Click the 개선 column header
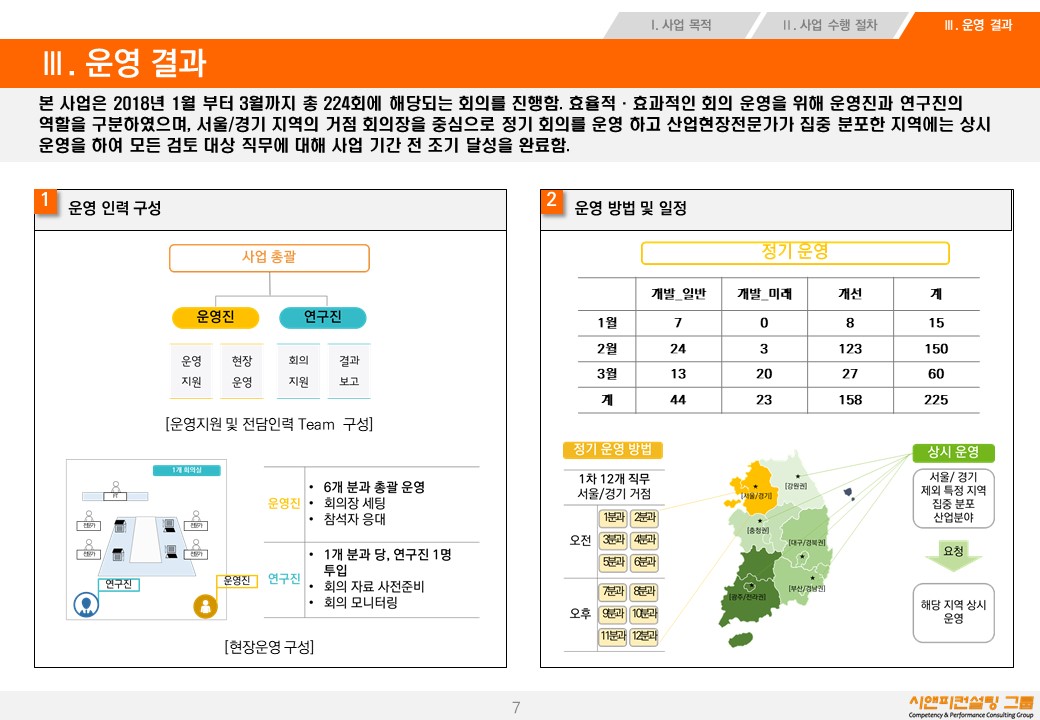 pyautogui.click(x=850, y=294)
